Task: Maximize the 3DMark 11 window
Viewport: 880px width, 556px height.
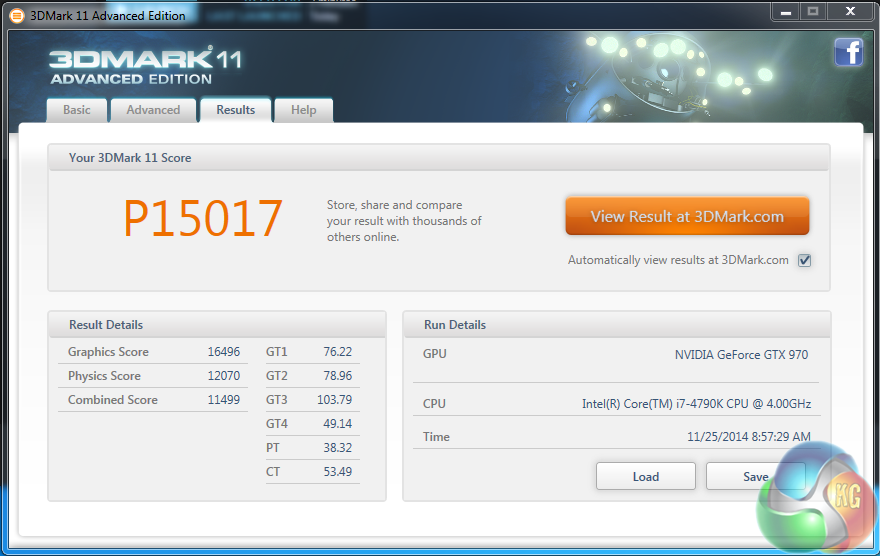Action: (x=812, y=11)
